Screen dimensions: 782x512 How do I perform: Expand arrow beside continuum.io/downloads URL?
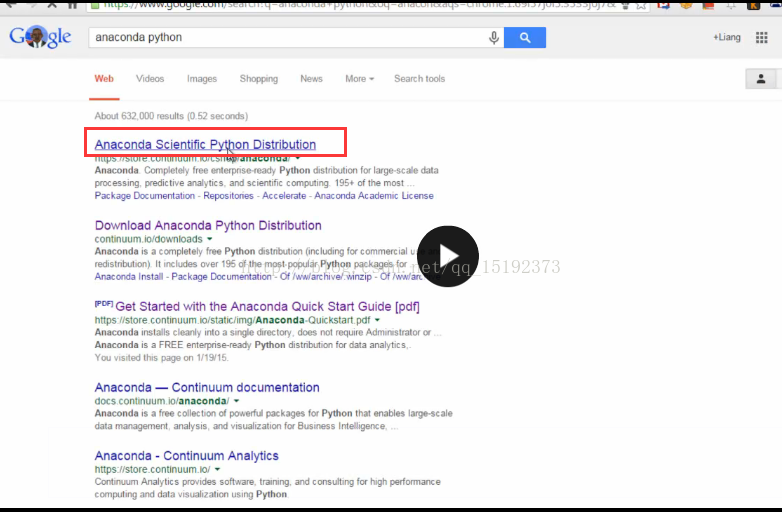(x=209, y=239)
